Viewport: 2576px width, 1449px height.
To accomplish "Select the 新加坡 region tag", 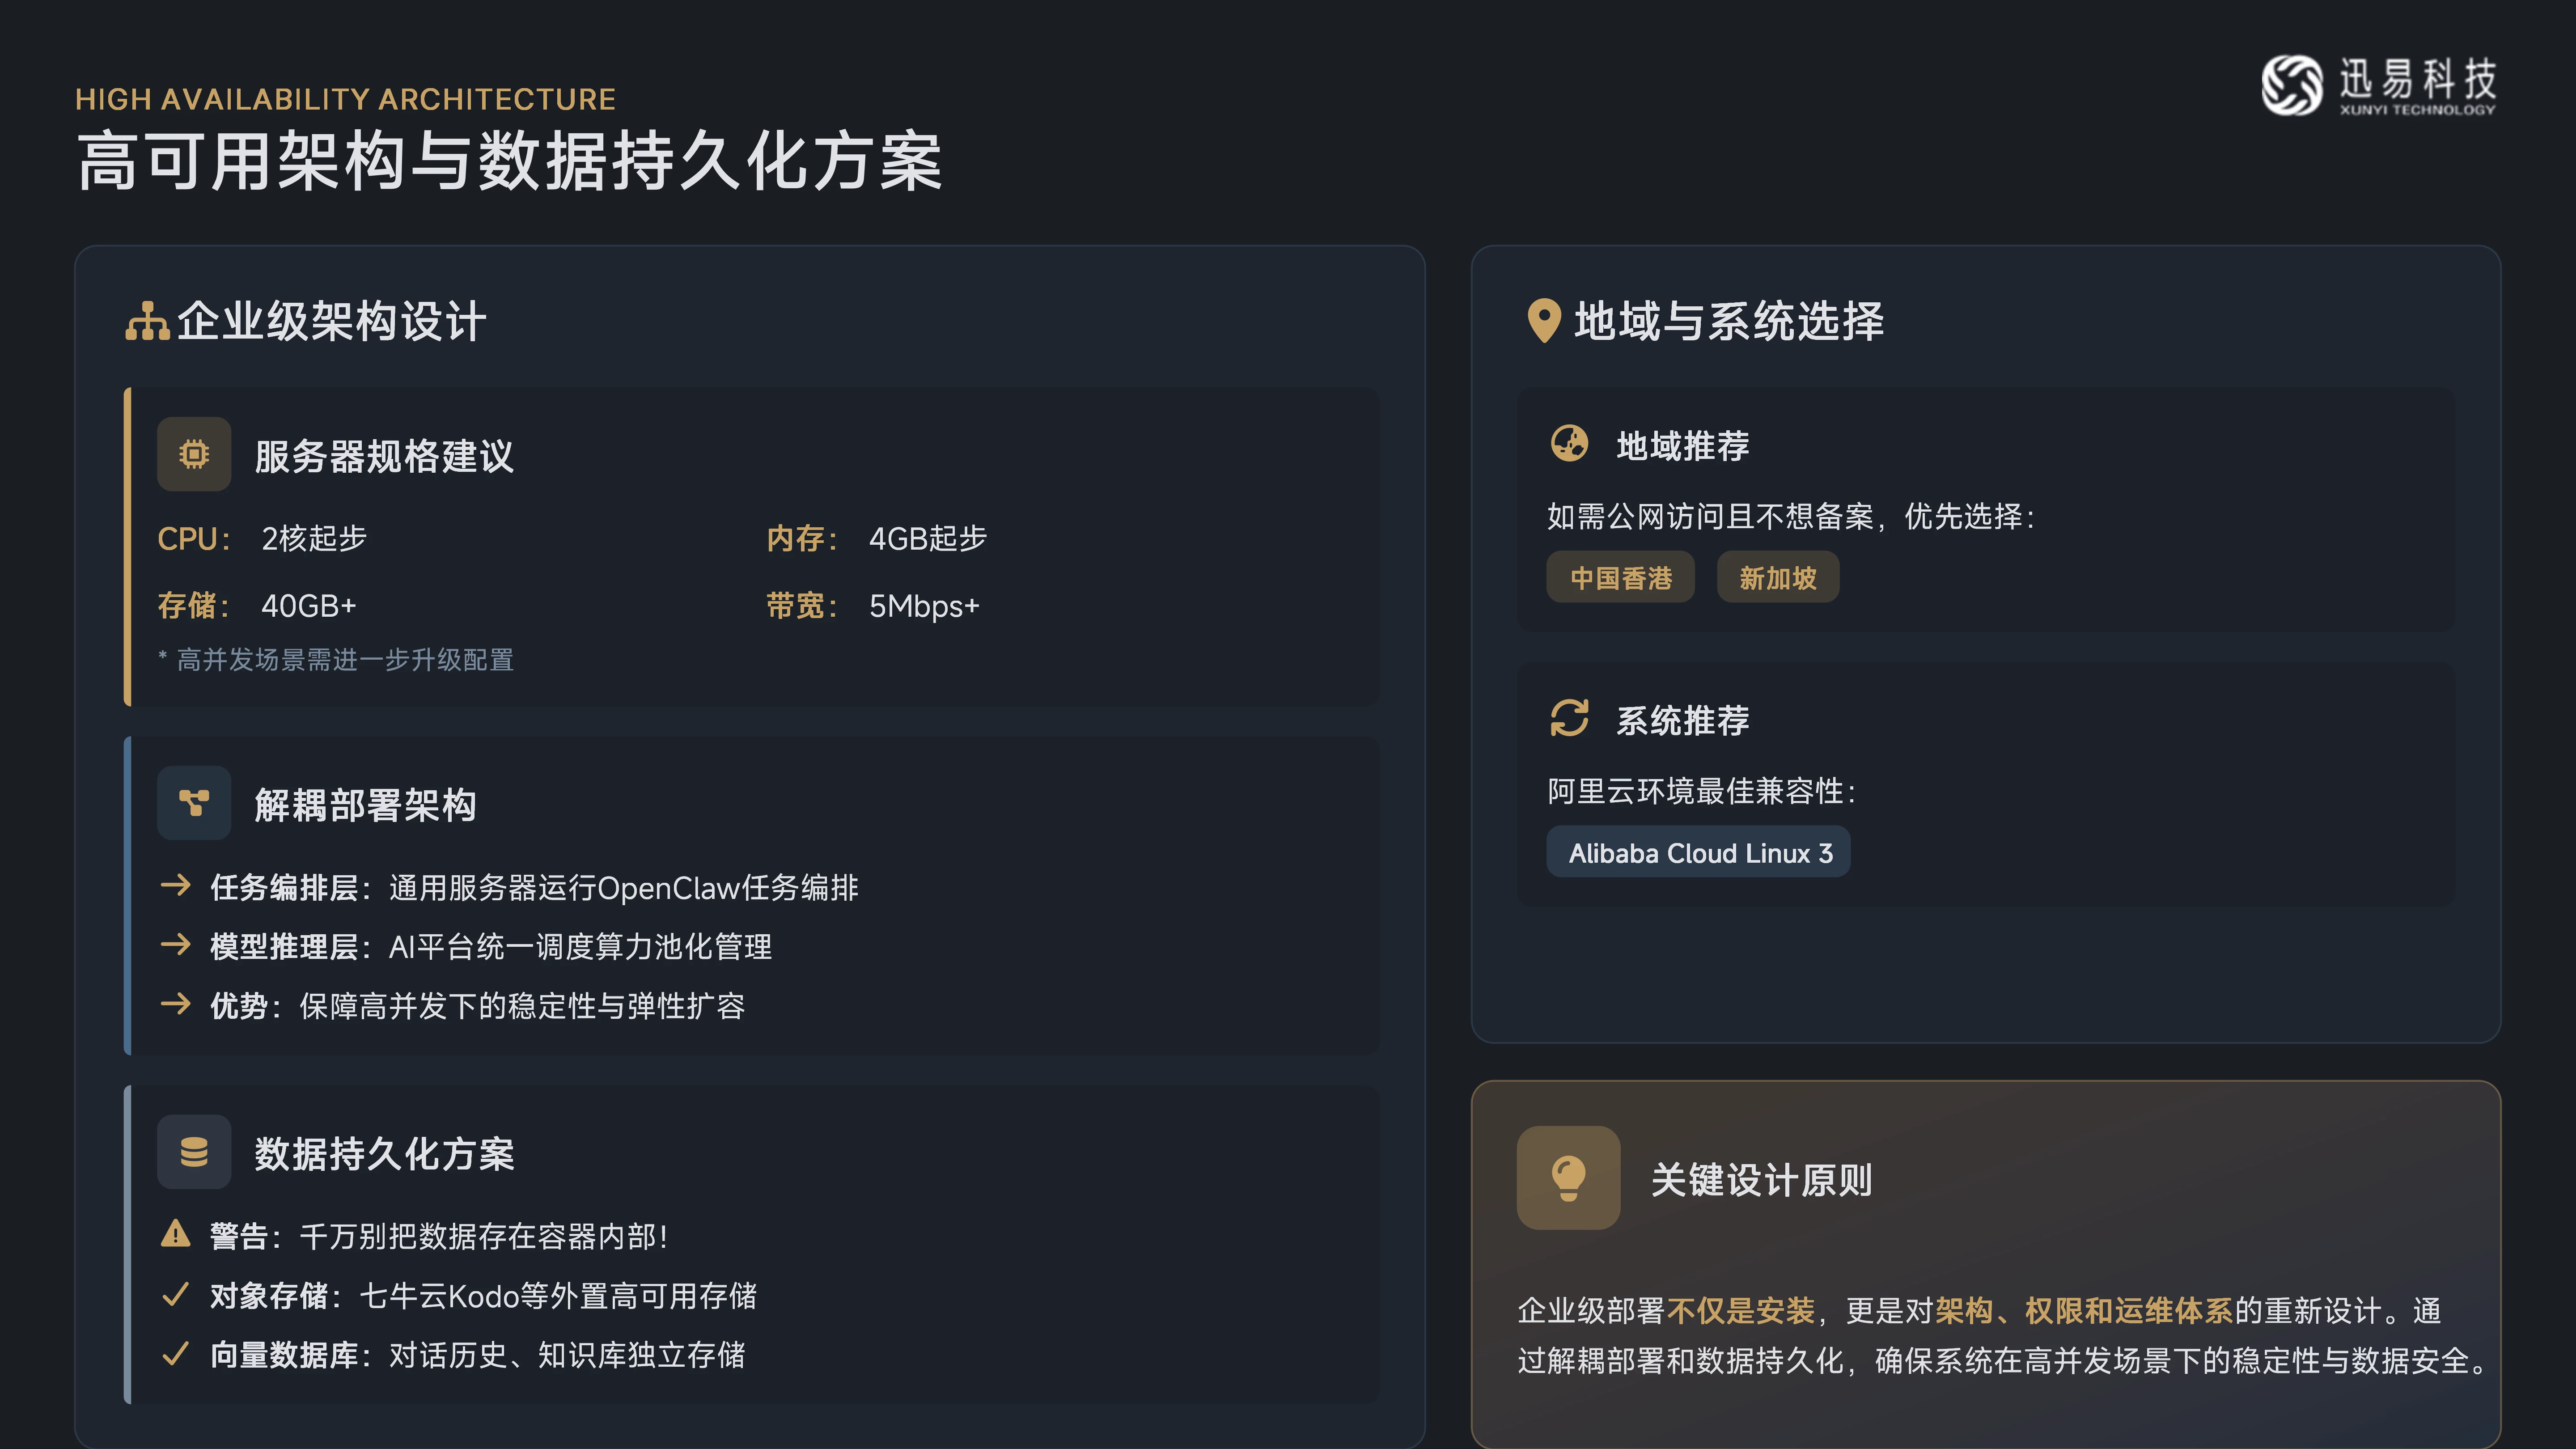I will pos(1777,578).
